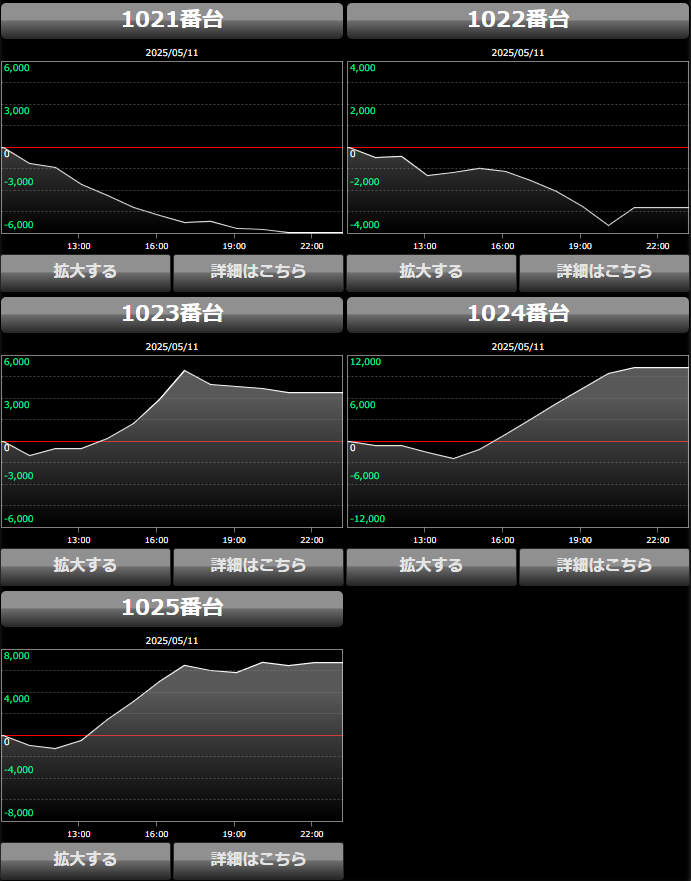This screenshot has height=881, width=691.
Task: Click the 2025/05/11 date above 1022番台 graph
Action: [518, 53]
